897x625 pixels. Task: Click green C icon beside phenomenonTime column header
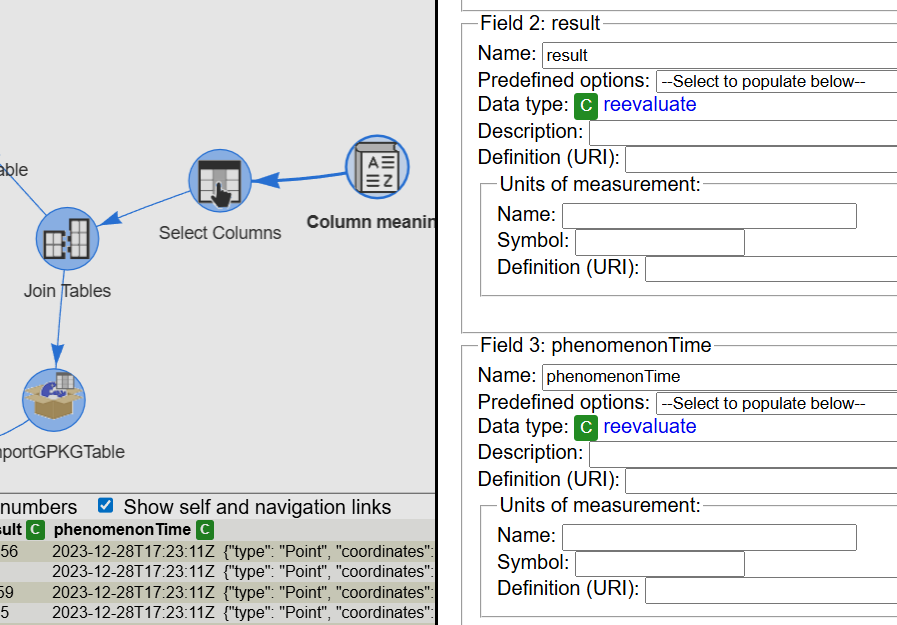[x=205, y=529]
